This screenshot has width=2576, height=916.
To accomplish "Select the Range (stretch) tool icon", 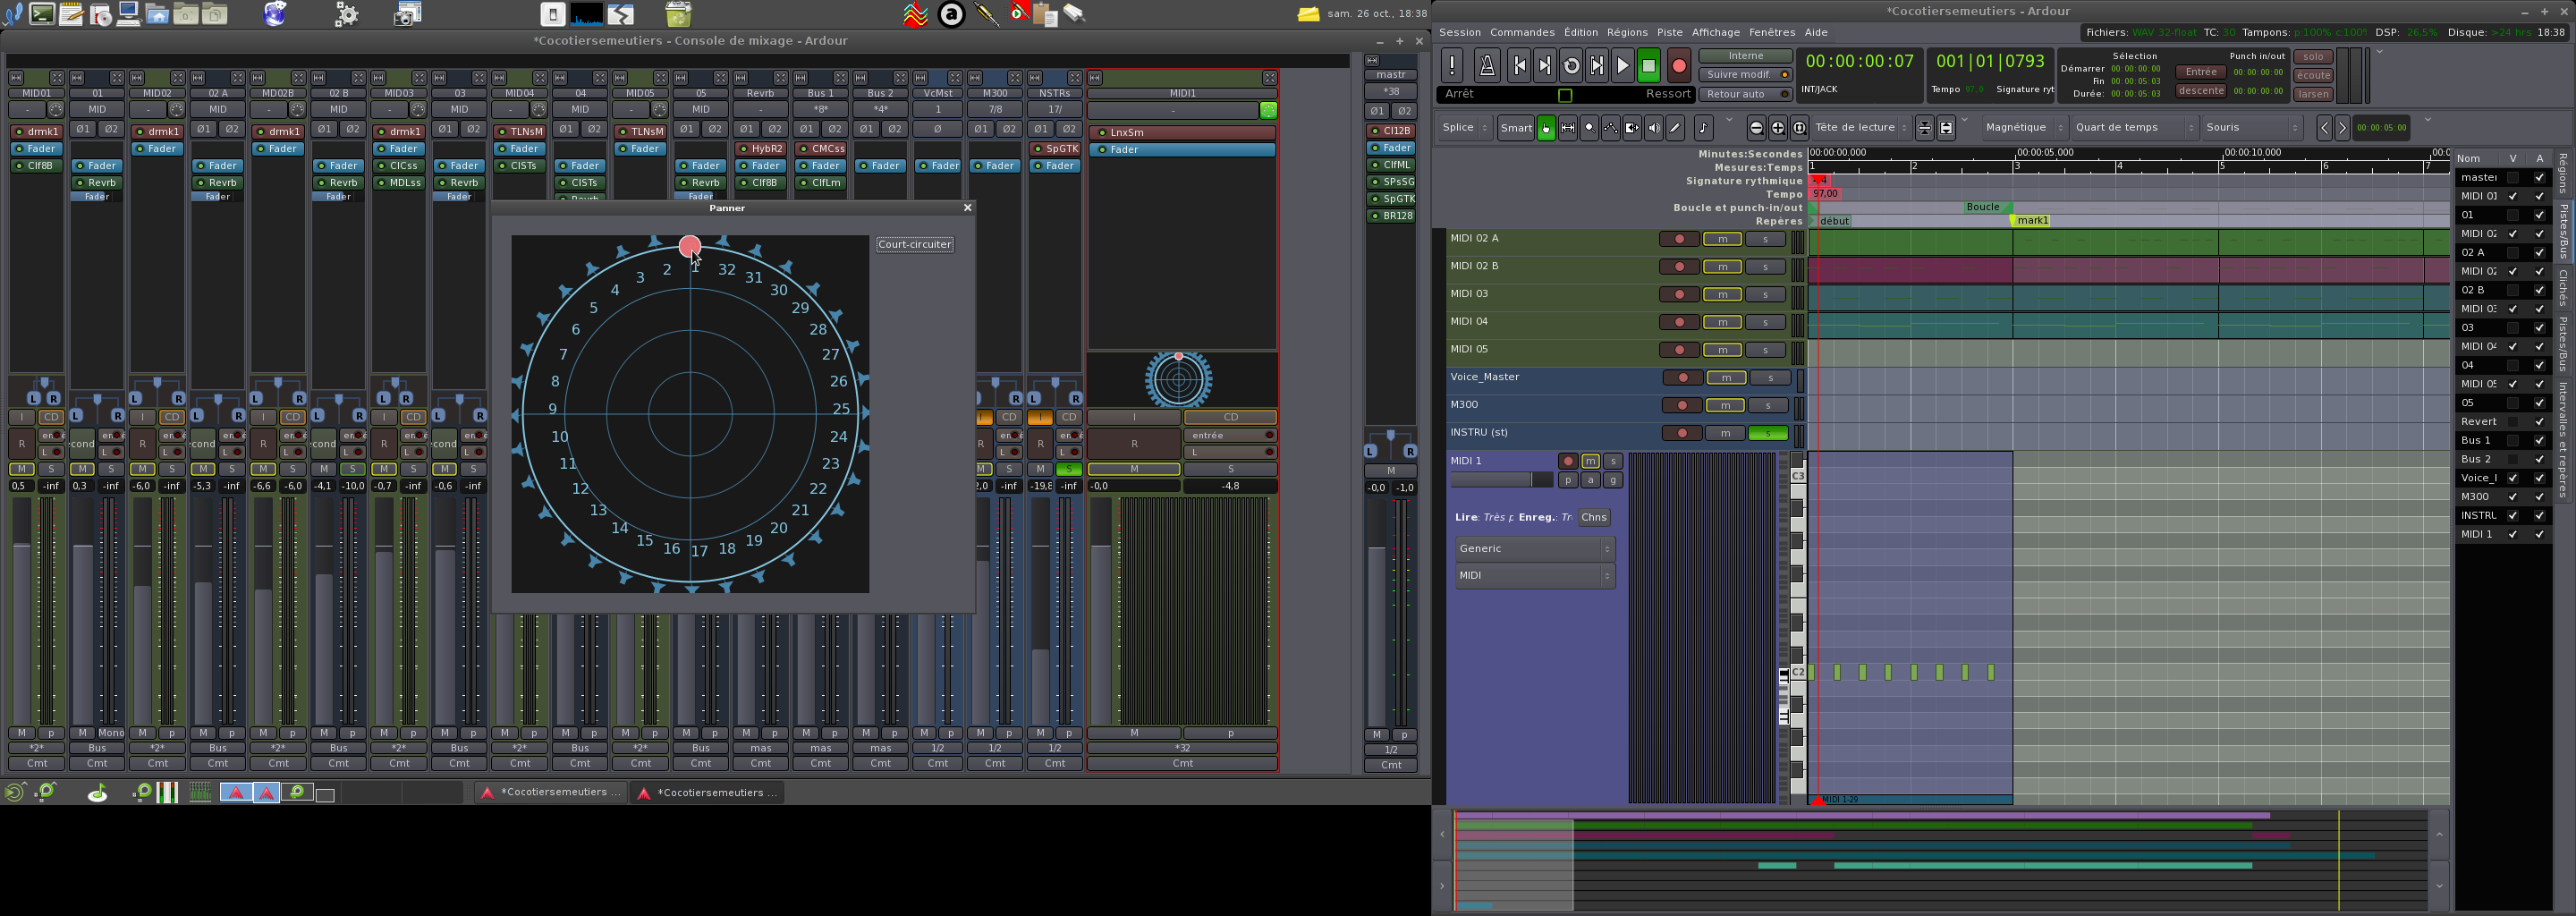I will (1567, 128).
